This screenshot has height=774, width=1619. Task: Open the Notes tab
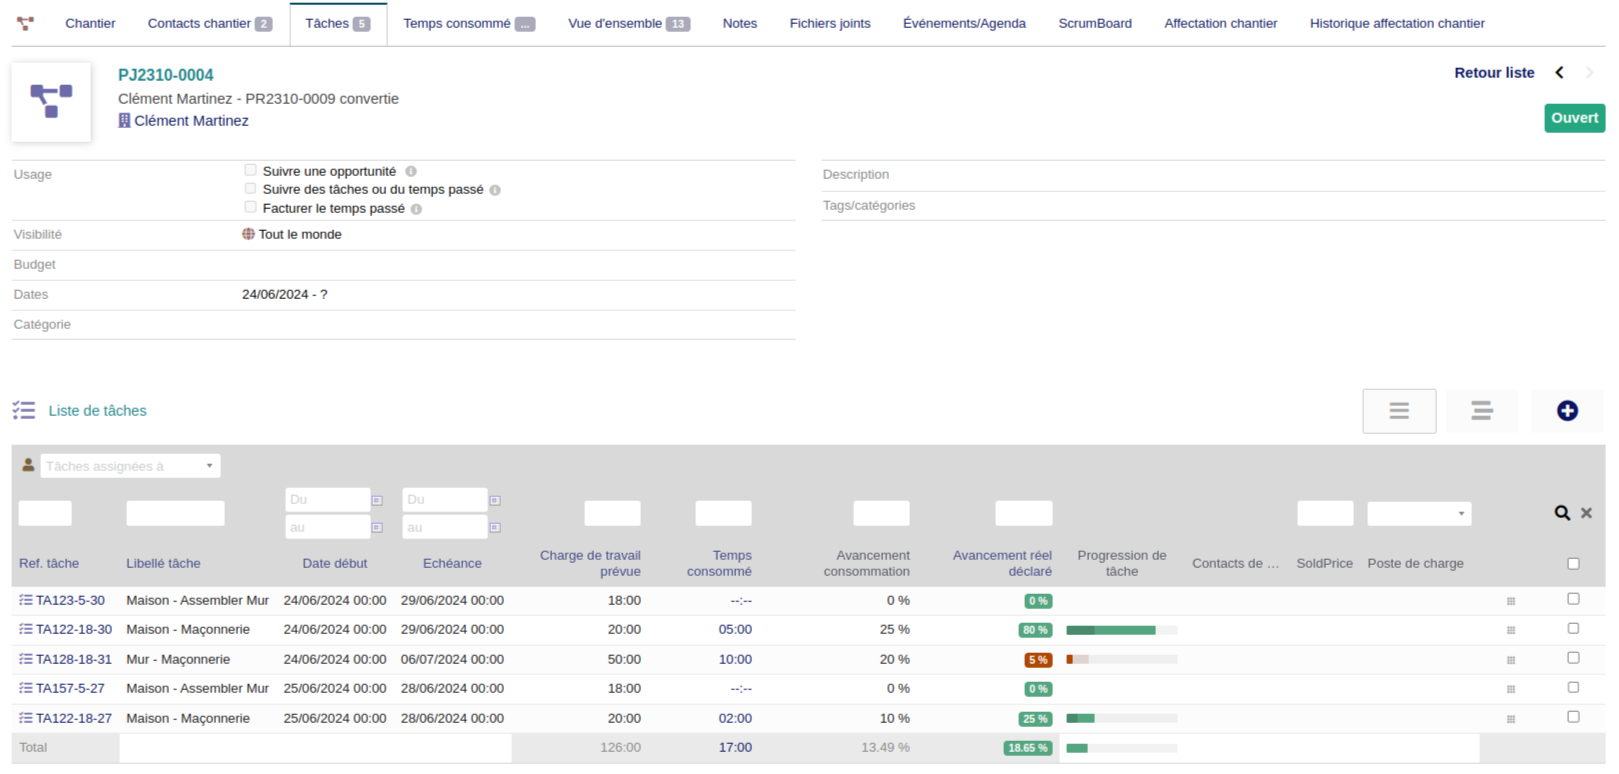[740, 23]
